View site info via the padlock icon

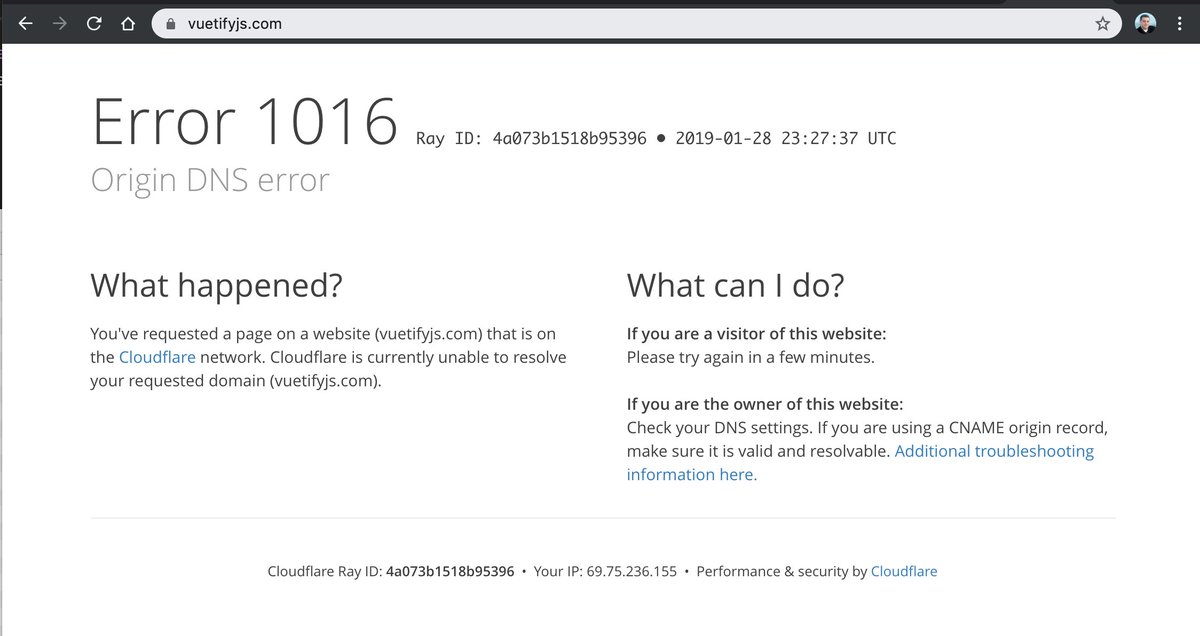click(x=170, y=24)
